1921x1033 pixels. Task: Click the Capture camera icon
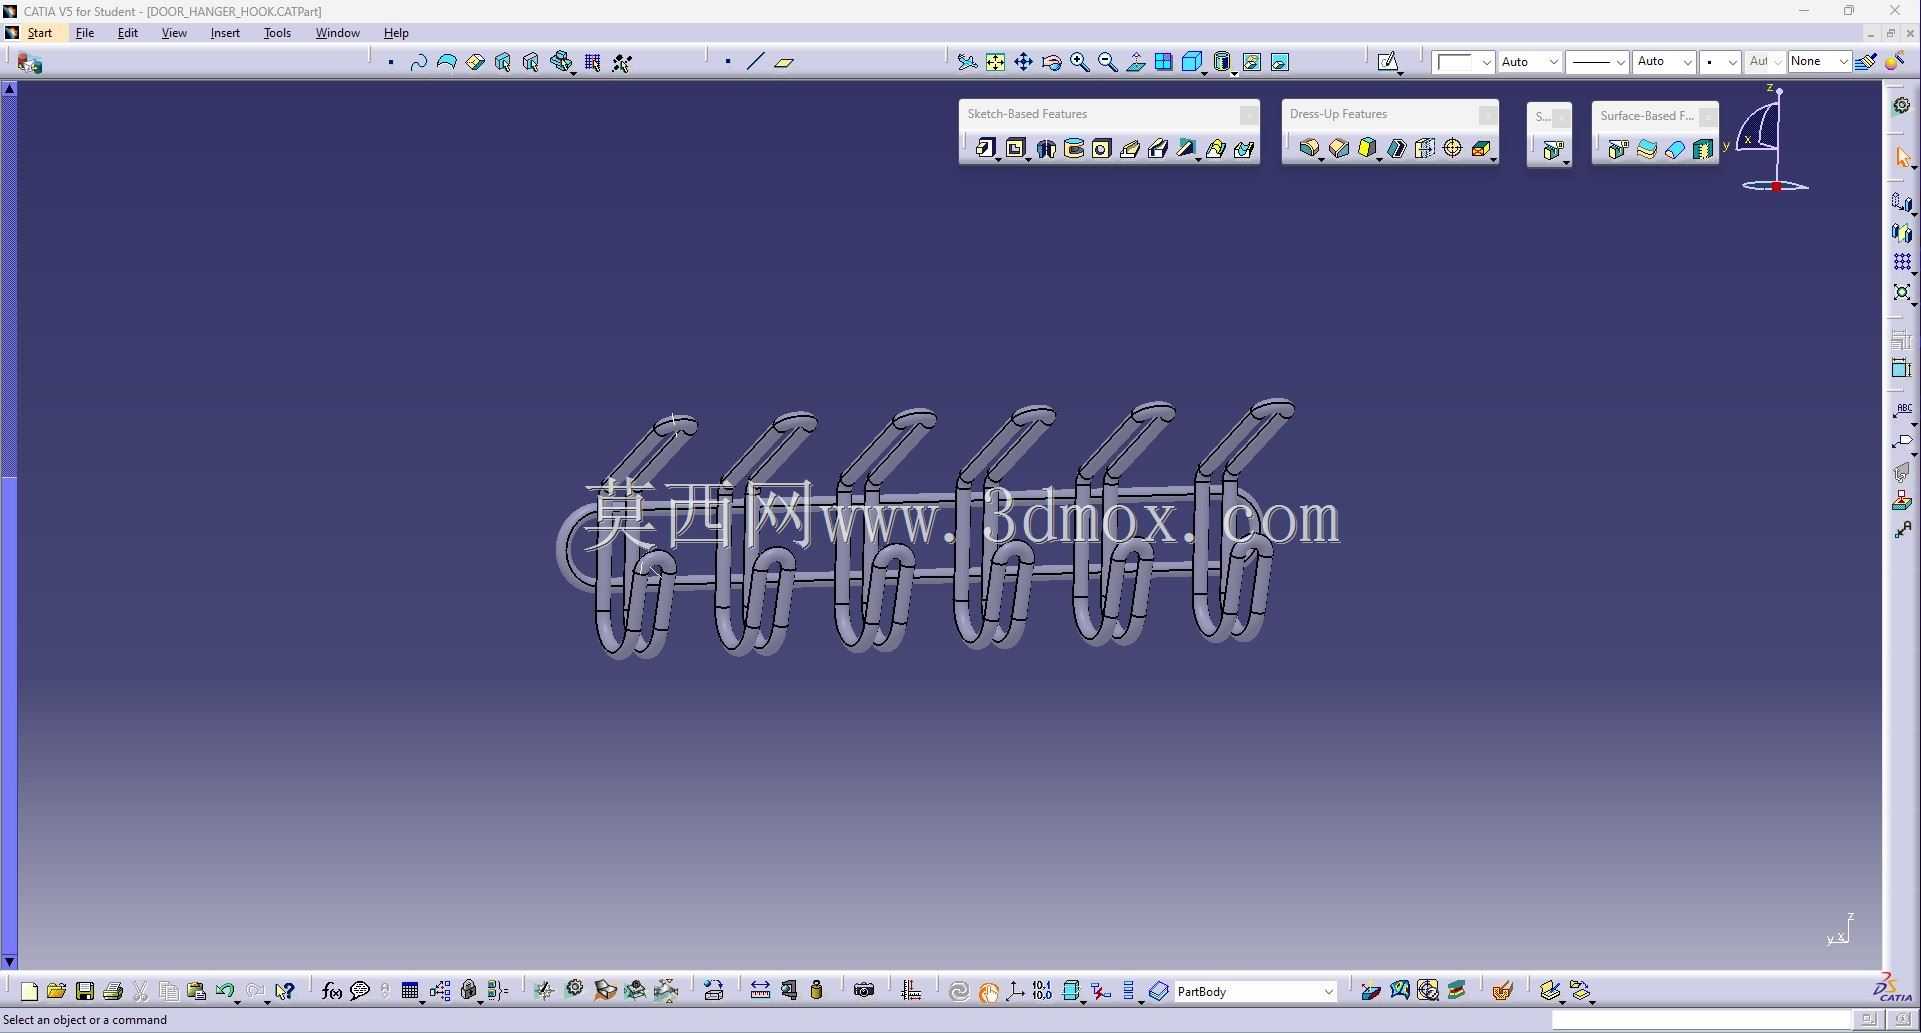[x=864, y=991]
